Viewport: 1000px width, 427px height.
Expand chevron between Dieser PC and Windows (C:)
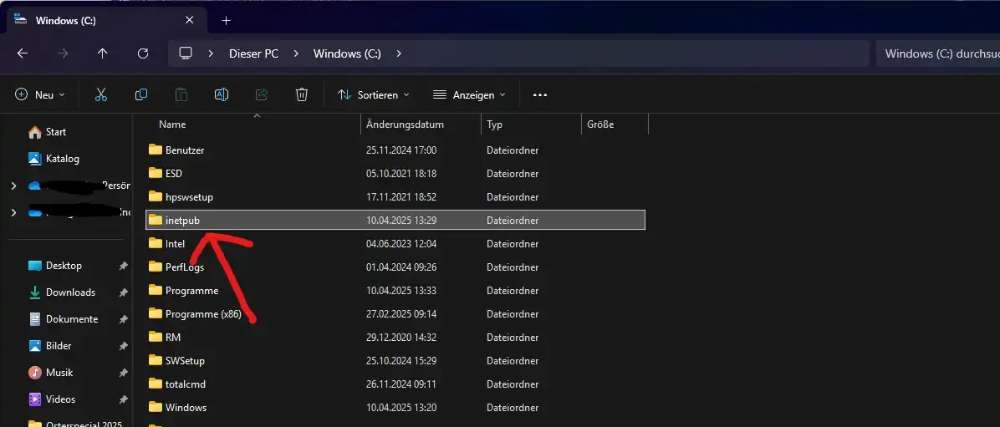tap(296, 54)
